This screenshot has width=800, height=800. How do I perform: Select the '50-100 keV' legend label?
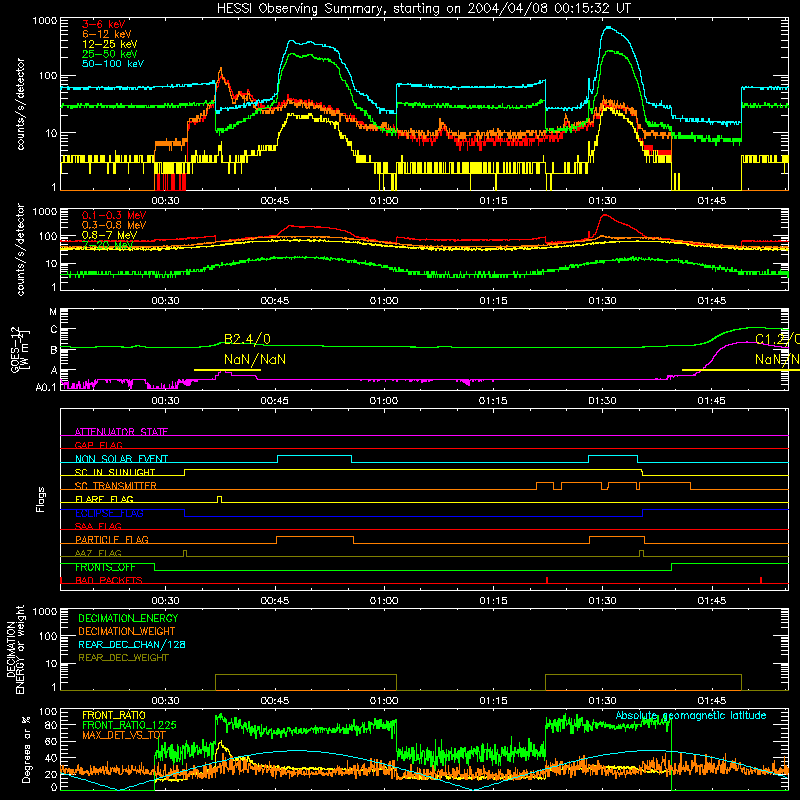(x=113, y=64)
